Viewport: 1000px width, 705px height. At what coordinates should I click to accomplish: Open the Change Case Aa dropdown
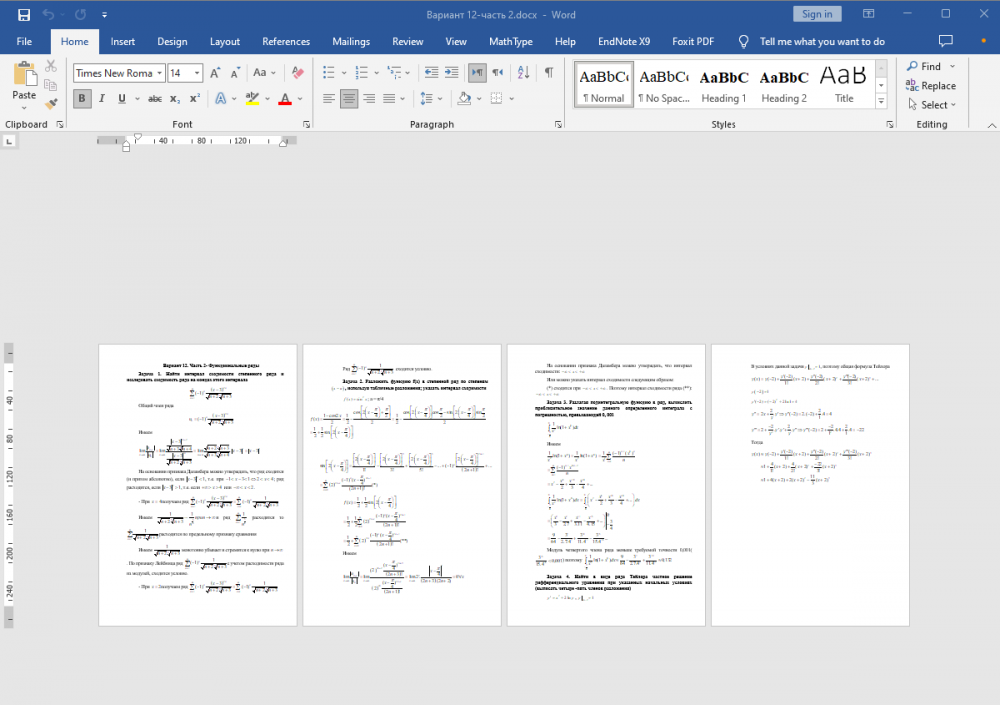263,73
